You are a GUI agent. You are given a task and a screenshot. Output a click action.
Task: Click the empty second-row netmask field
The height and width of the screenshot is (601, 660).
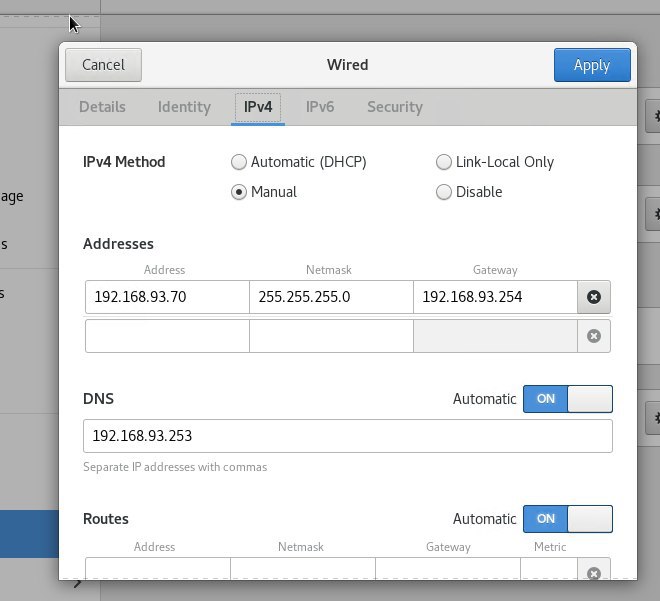tap(331, 336)
